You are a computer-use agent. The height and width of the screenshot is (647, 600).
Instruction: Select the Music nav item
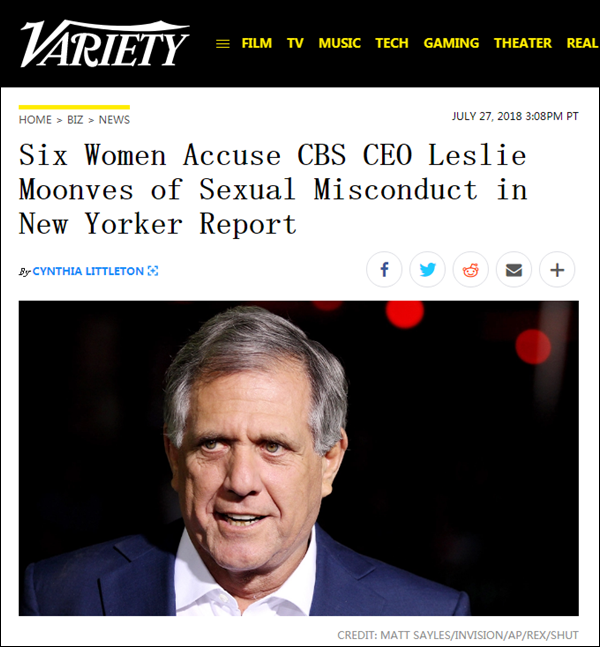point(340,43)
